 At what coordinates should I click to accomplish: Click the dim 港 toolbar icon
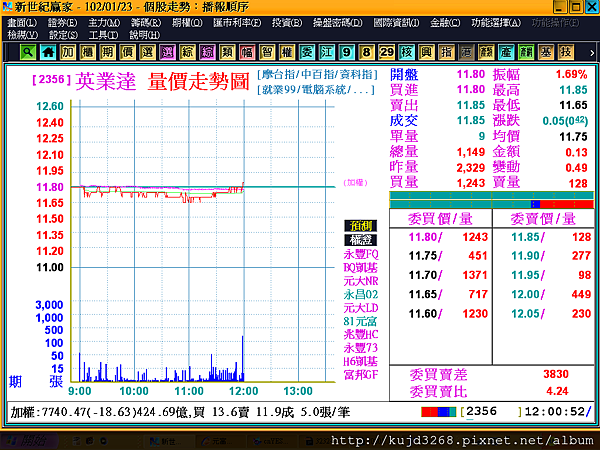coord(466,52)
